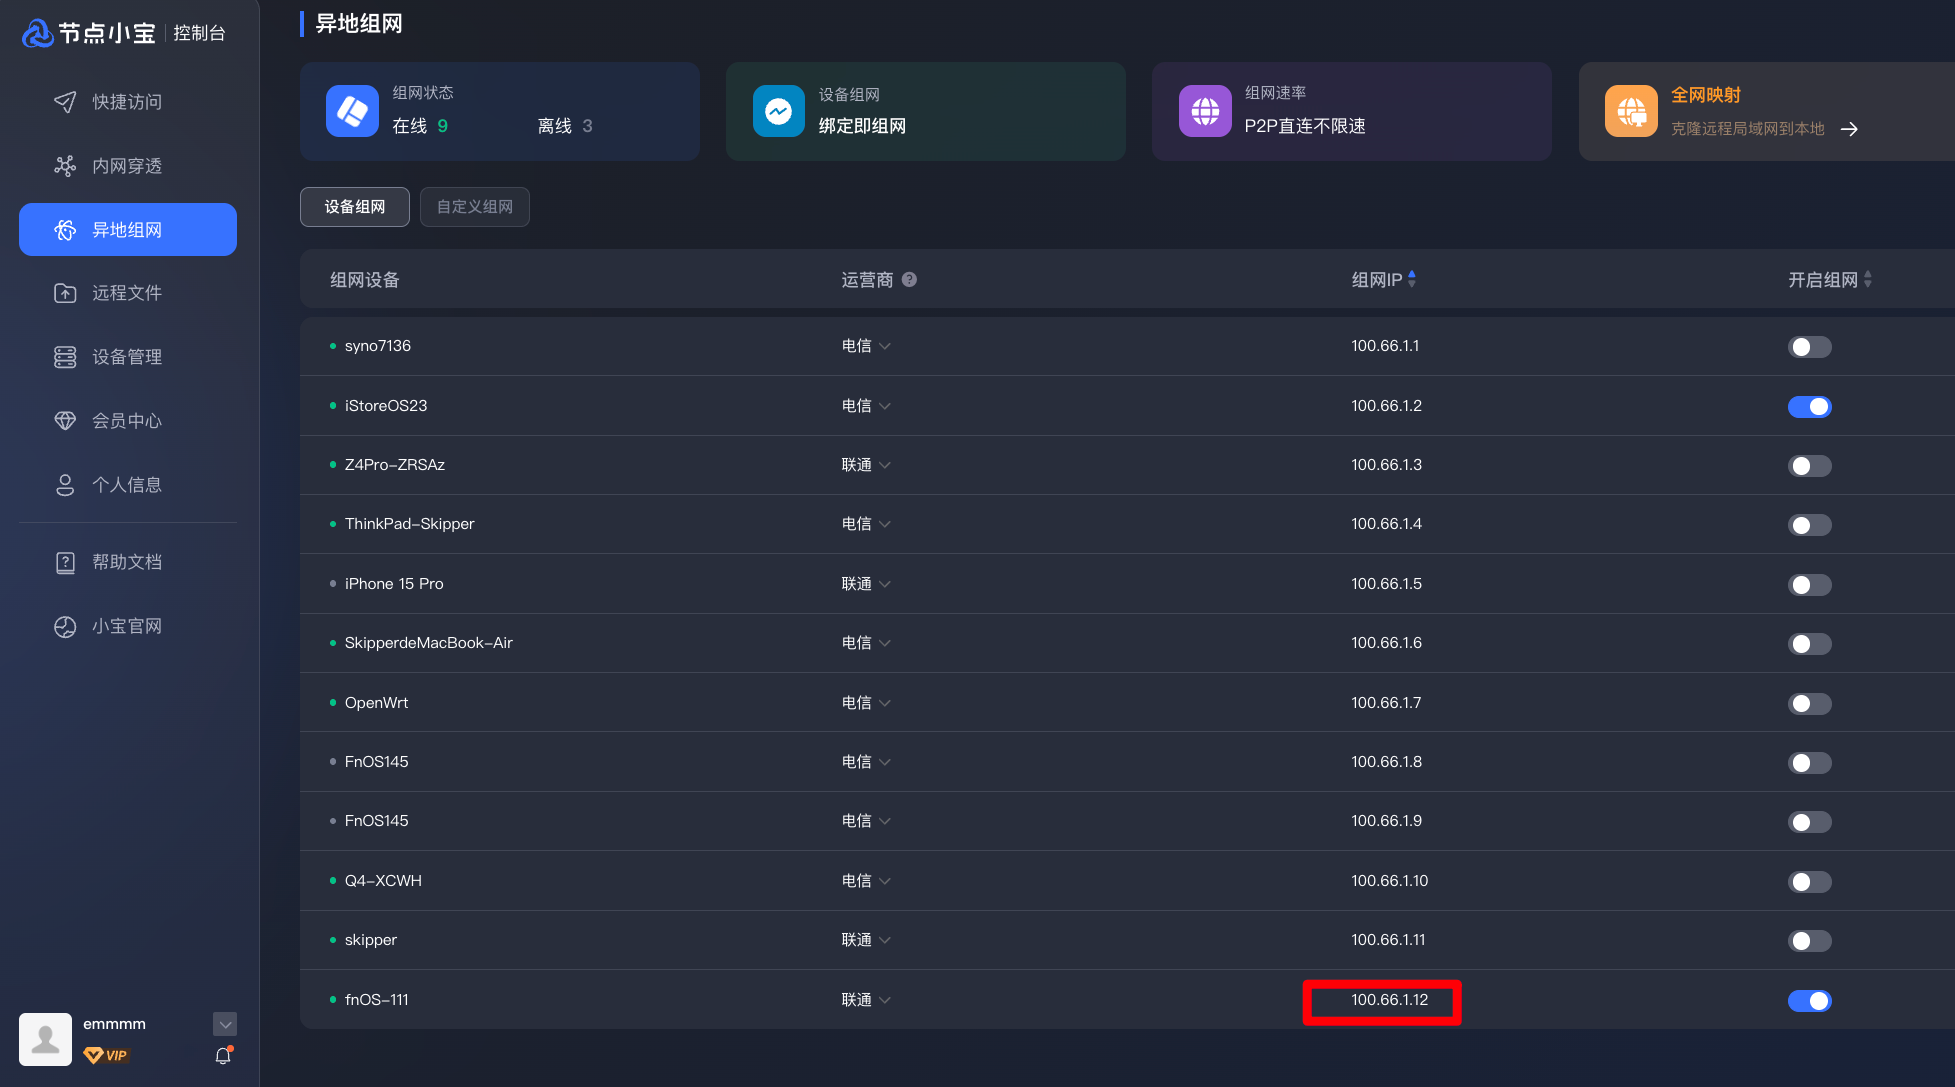
Task: Click the 设备组网 card messenger icon
Action: coord(779,111)
